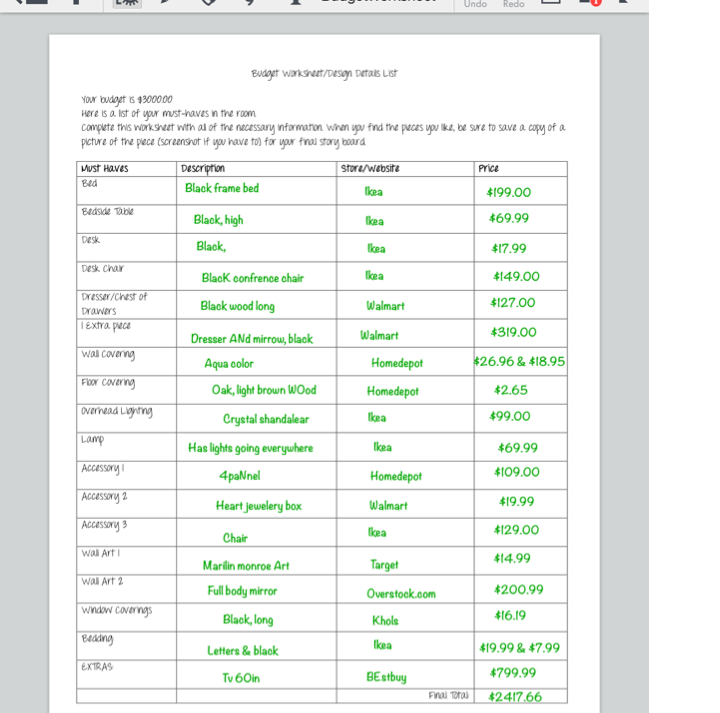720x713 pixels.
Task: Click the 'Budget Worksheet/Design Details List' heading
Action: (x=324, y=74)
